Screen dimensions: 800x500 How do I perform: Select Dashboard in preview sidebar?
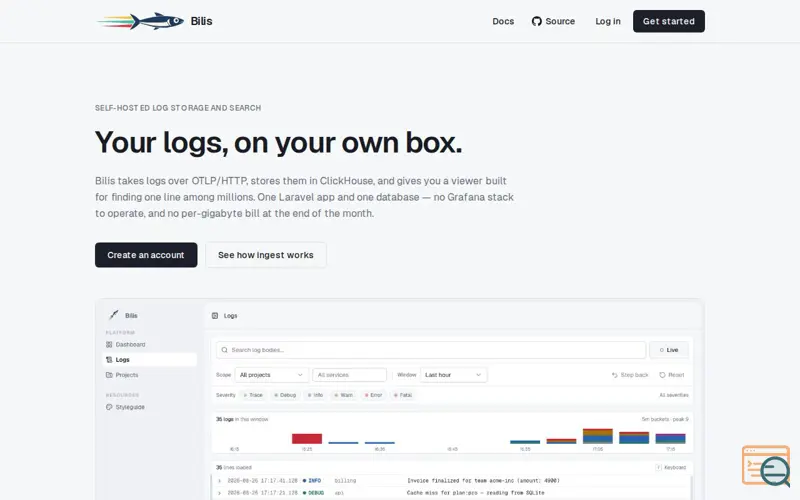click(149, 344)
